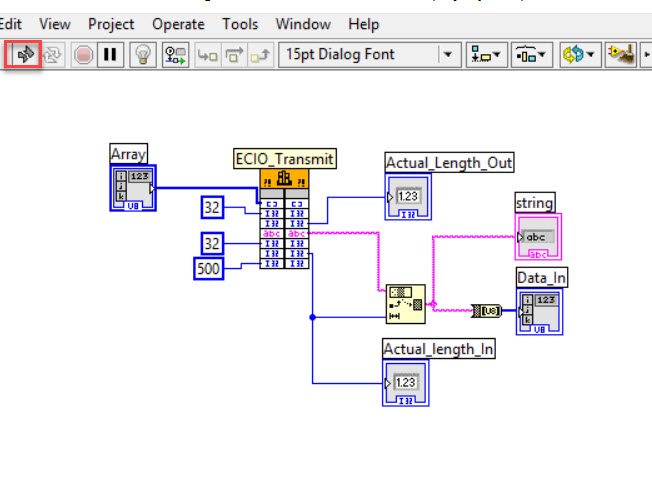Viewport: 652px width, 478px height.
Task: Click the upper 32 constant
Action: click(212, 207)
